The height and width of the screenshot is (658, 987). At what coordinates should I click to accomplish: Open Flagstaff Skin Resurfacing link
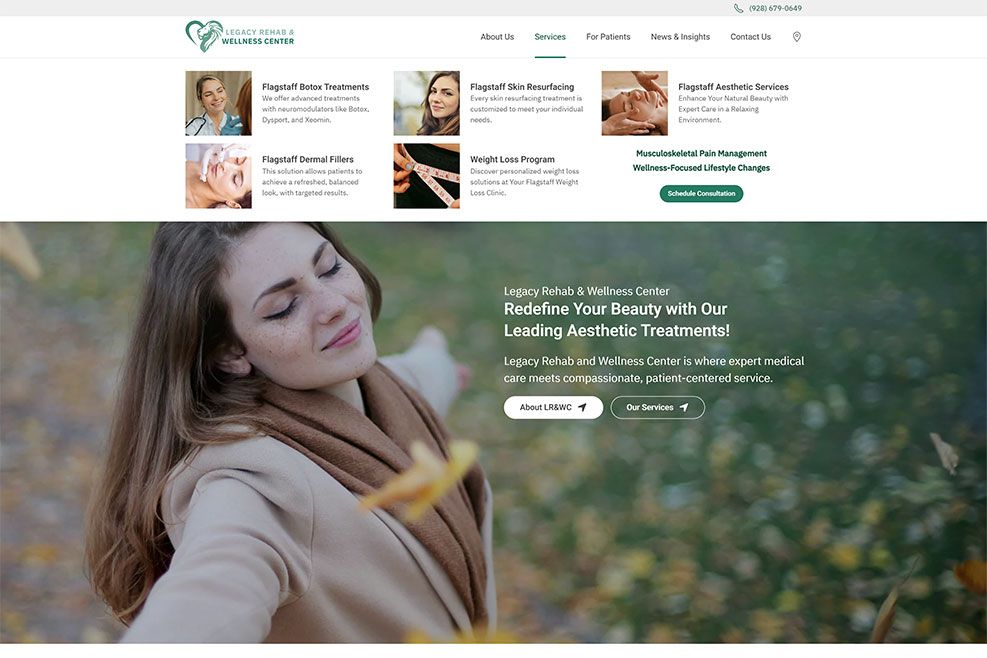click(522, 87)
